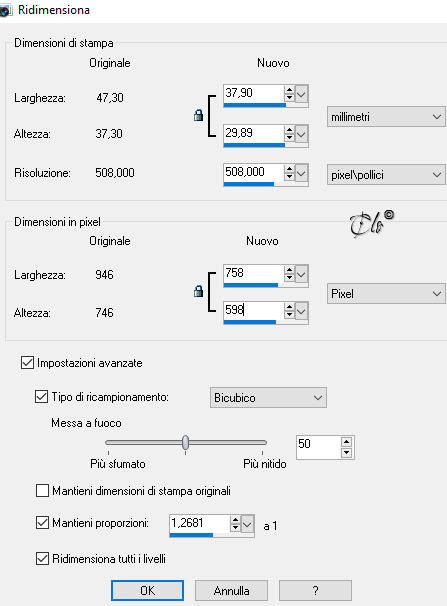Increase the new print width with up arrow
Image resolution: width=447 pixels, height=606 pixels.
click(289, 90)
